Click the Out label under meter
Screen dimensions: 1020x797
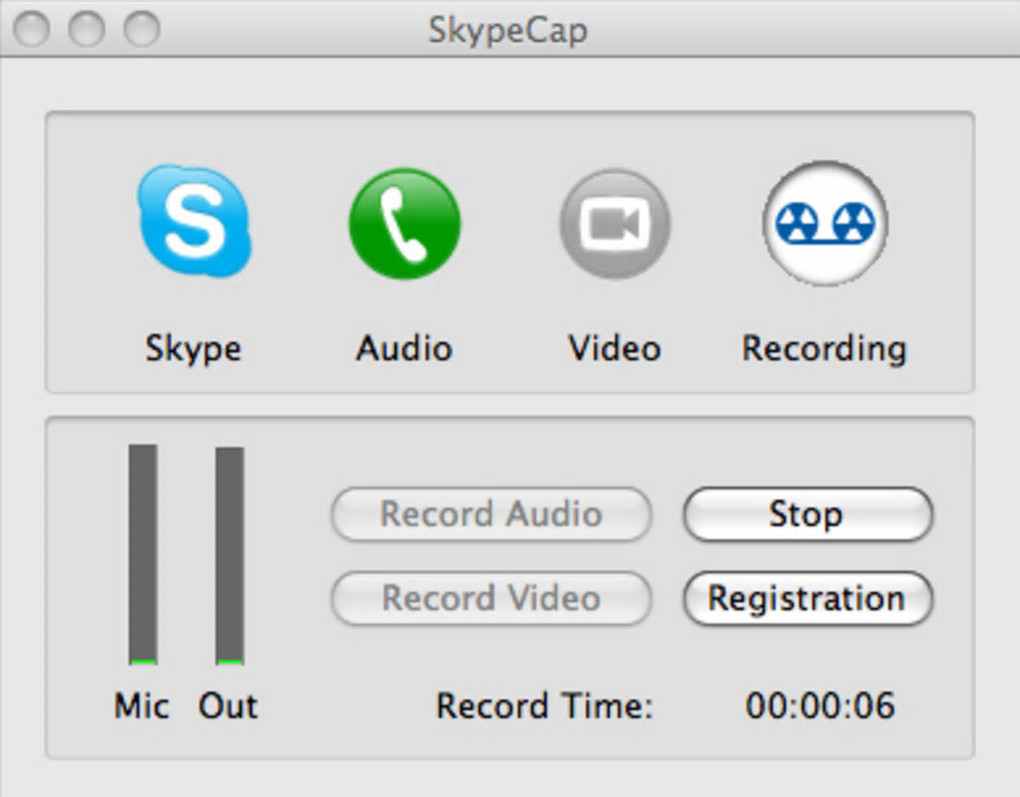[228, 706]
